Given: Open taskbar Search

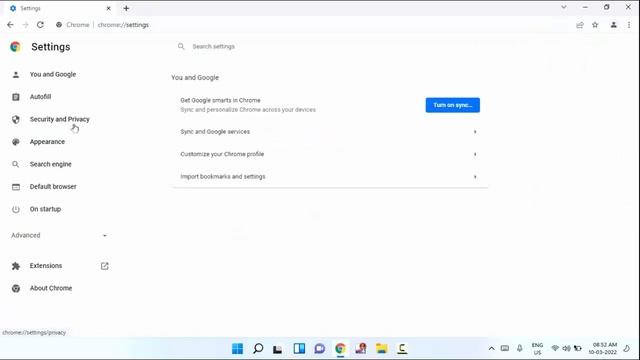Looking at the screenshot, I should click(x=258, y=349).
